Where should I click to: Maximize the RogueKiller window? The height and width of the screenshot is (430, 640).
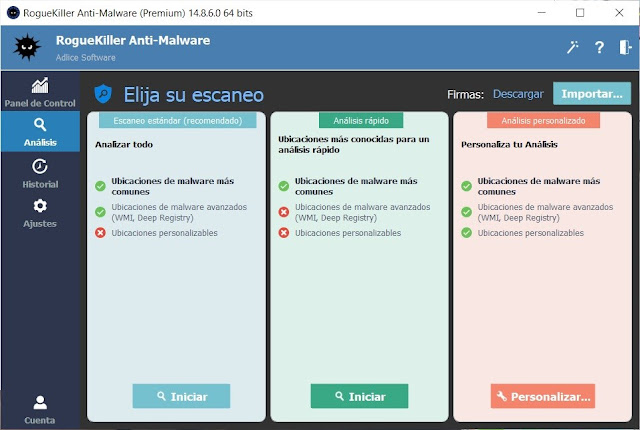pos(580,13)
